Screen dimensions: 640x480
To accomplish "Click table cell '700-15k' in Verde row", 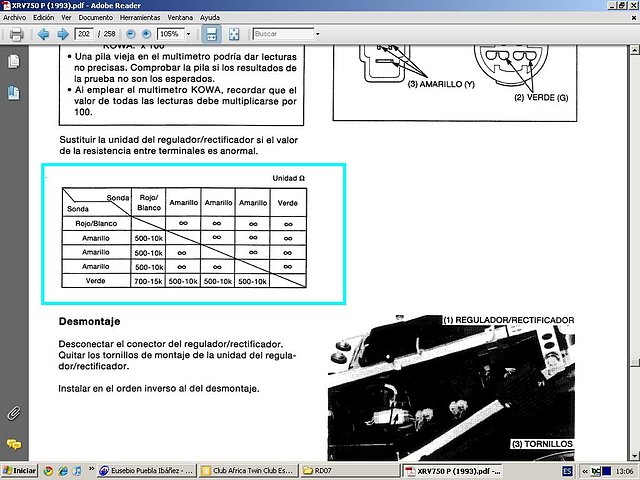I will click(x=148, y=281).
